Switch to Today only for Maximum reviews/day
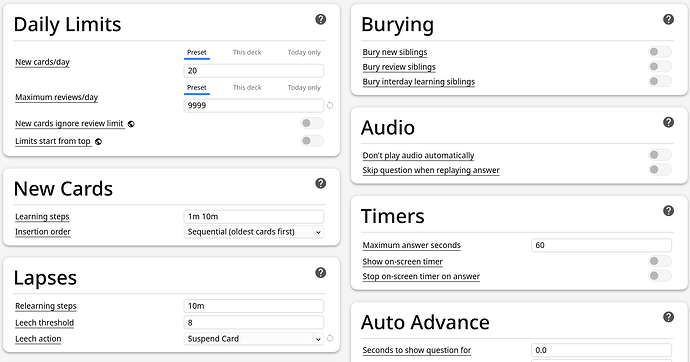This screenshot has width=690, height=362. point(304,88)
